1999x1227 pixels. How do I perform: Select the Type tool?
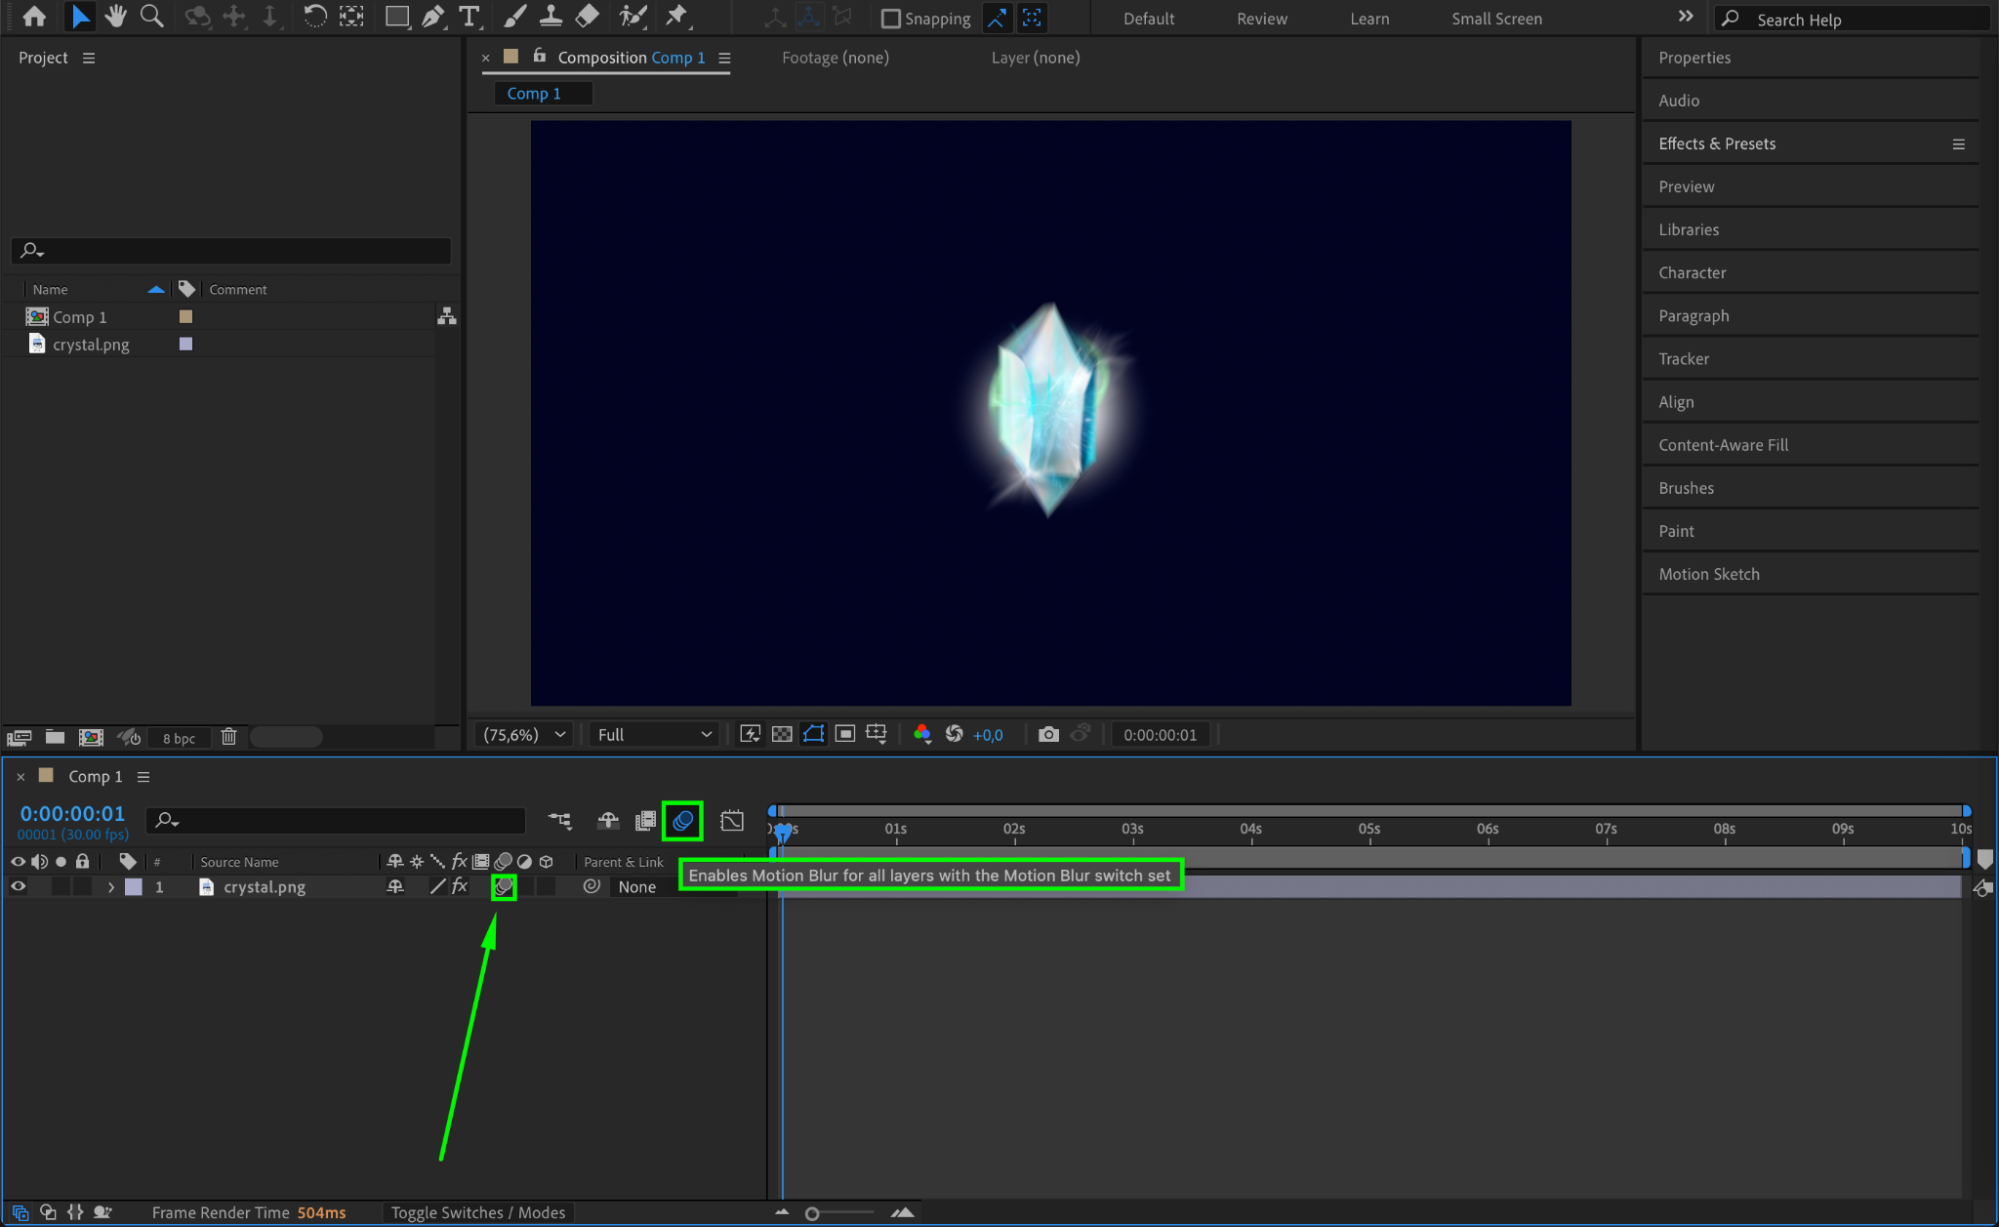pos(468,17)
